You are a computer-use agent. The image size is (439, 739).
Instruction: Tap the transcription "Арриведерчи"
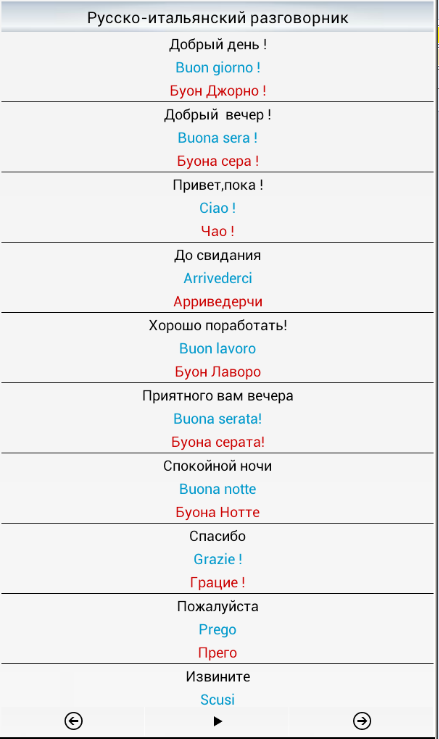coord(217,301)
